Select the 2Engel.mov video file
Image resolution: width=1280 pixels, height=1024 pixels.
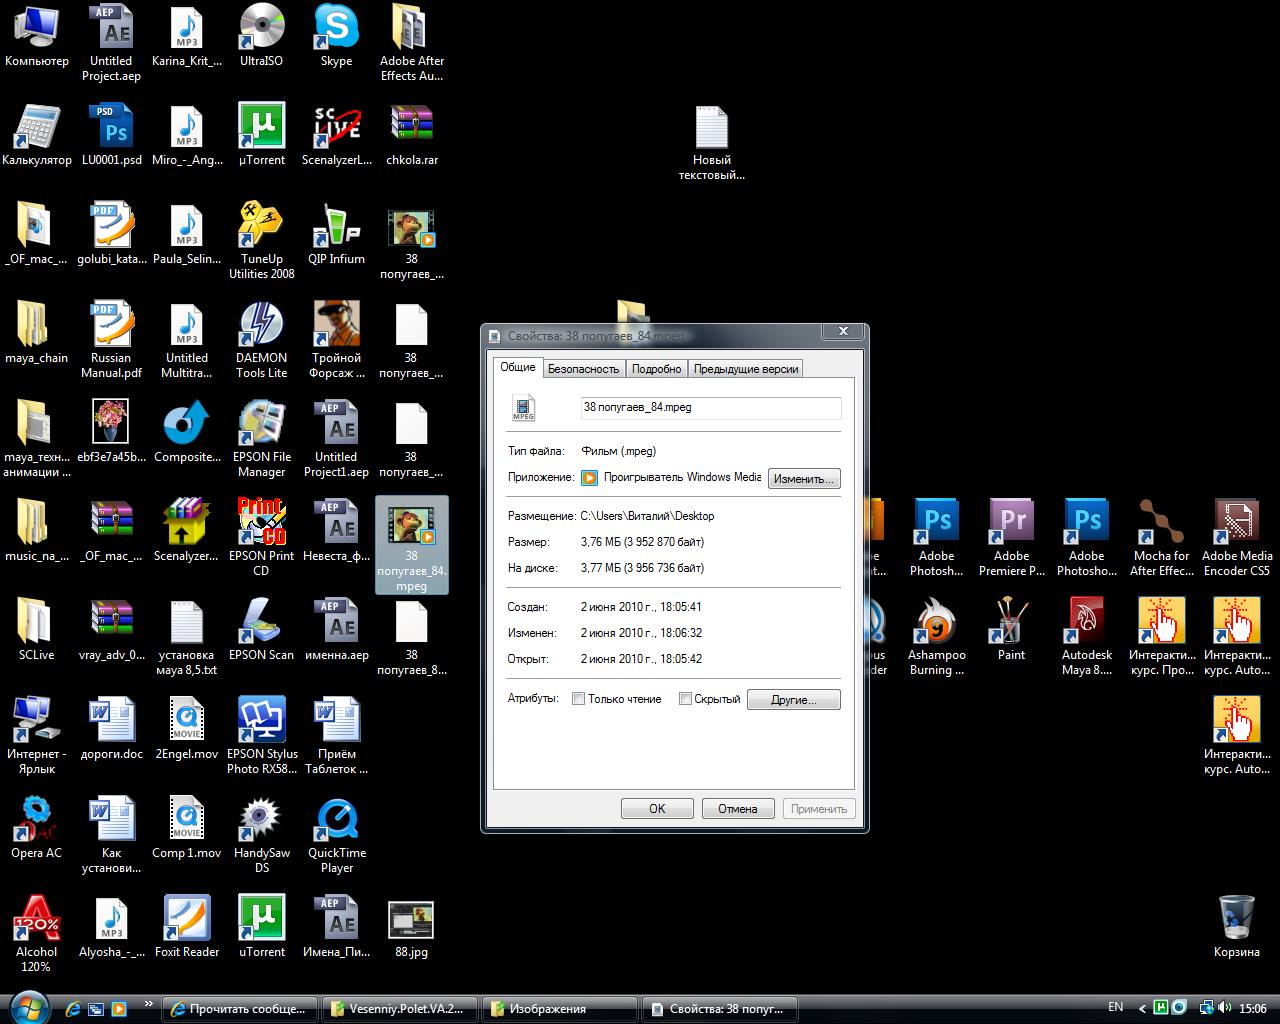[x=186, y=729]
